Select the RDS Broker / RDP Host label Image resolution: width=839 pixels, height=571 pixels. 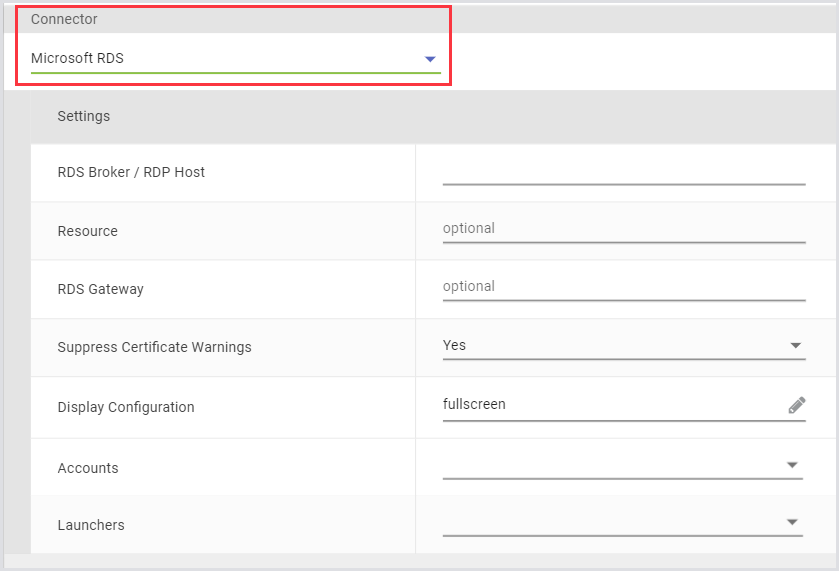(x=131, y=172)
